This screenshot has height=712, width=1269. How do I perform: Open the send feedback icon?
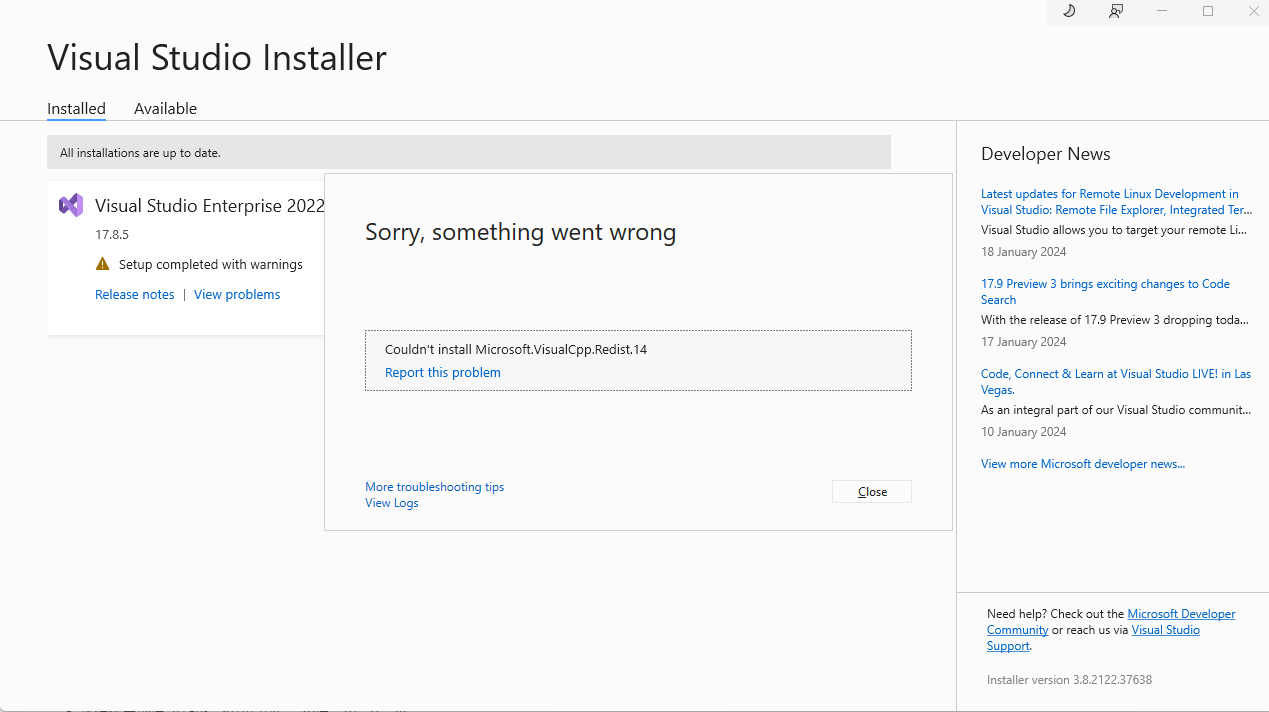1116,11
